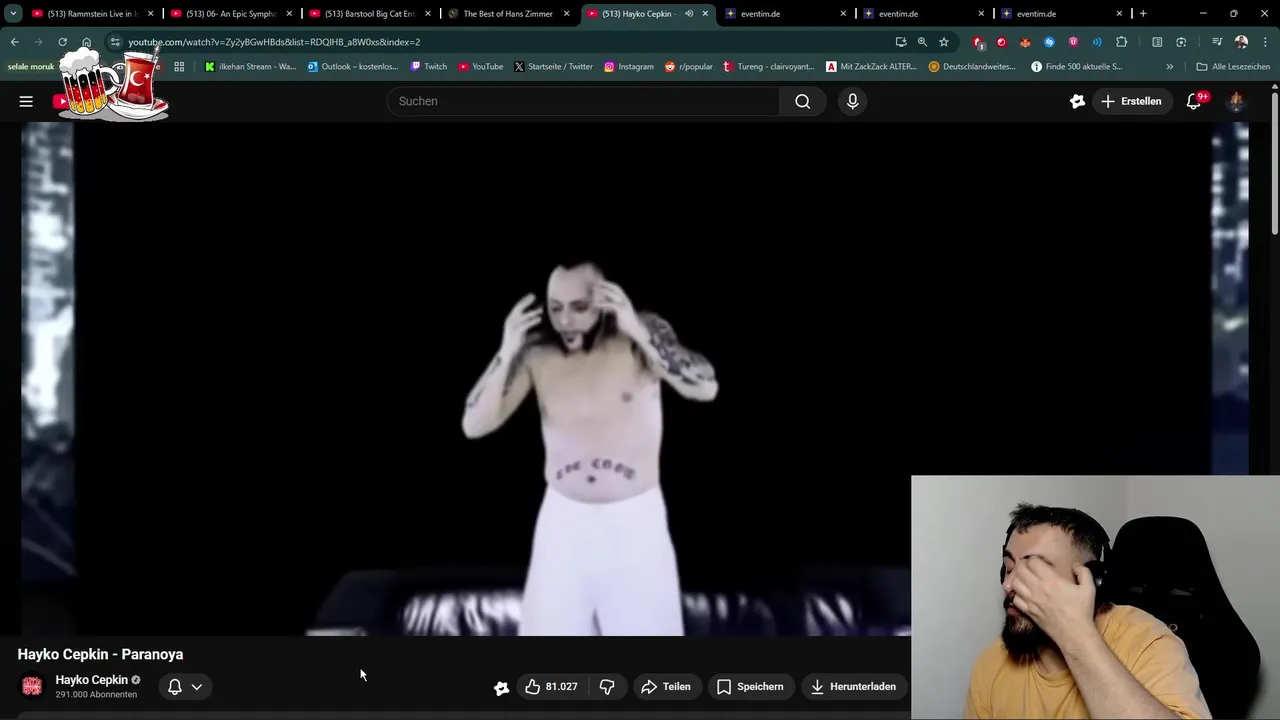The width and height of the screenshot is (1280, 720).
Task: Switch to 06- An Epic Symphony tab
Action: [231, 14]
